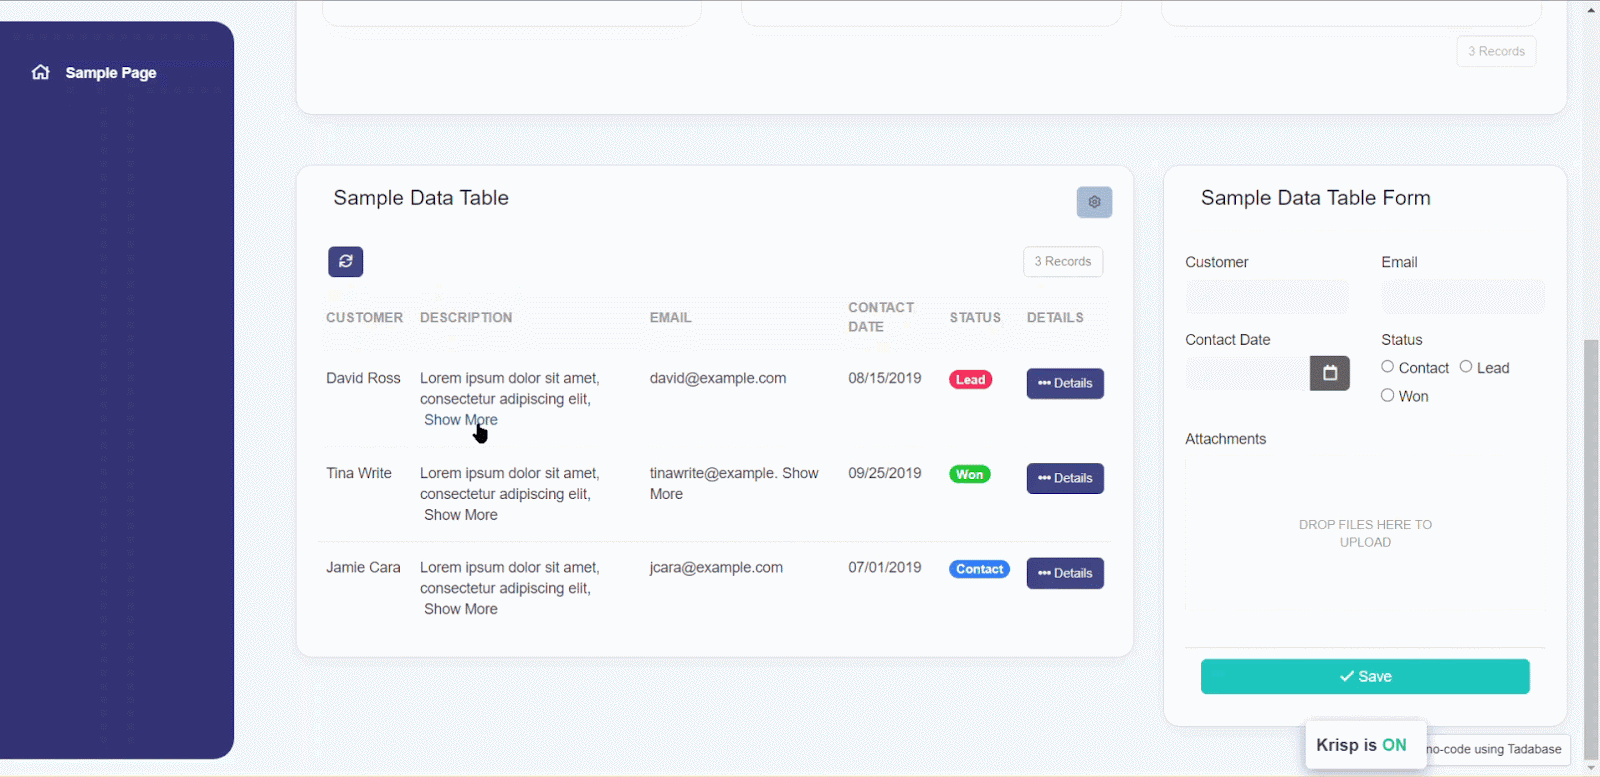Open Sample Page in sidebar
The height and width of the screenshot is (777, 1600).
(x=110, y=73)
